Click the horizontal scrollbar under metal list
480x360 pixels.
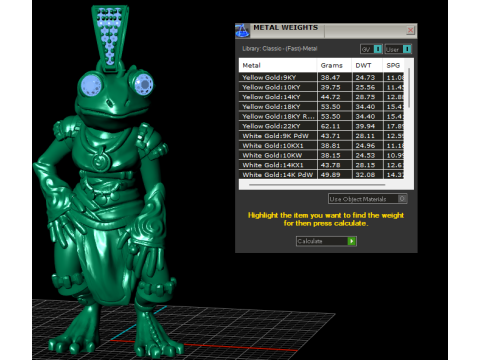pos(317,184)
